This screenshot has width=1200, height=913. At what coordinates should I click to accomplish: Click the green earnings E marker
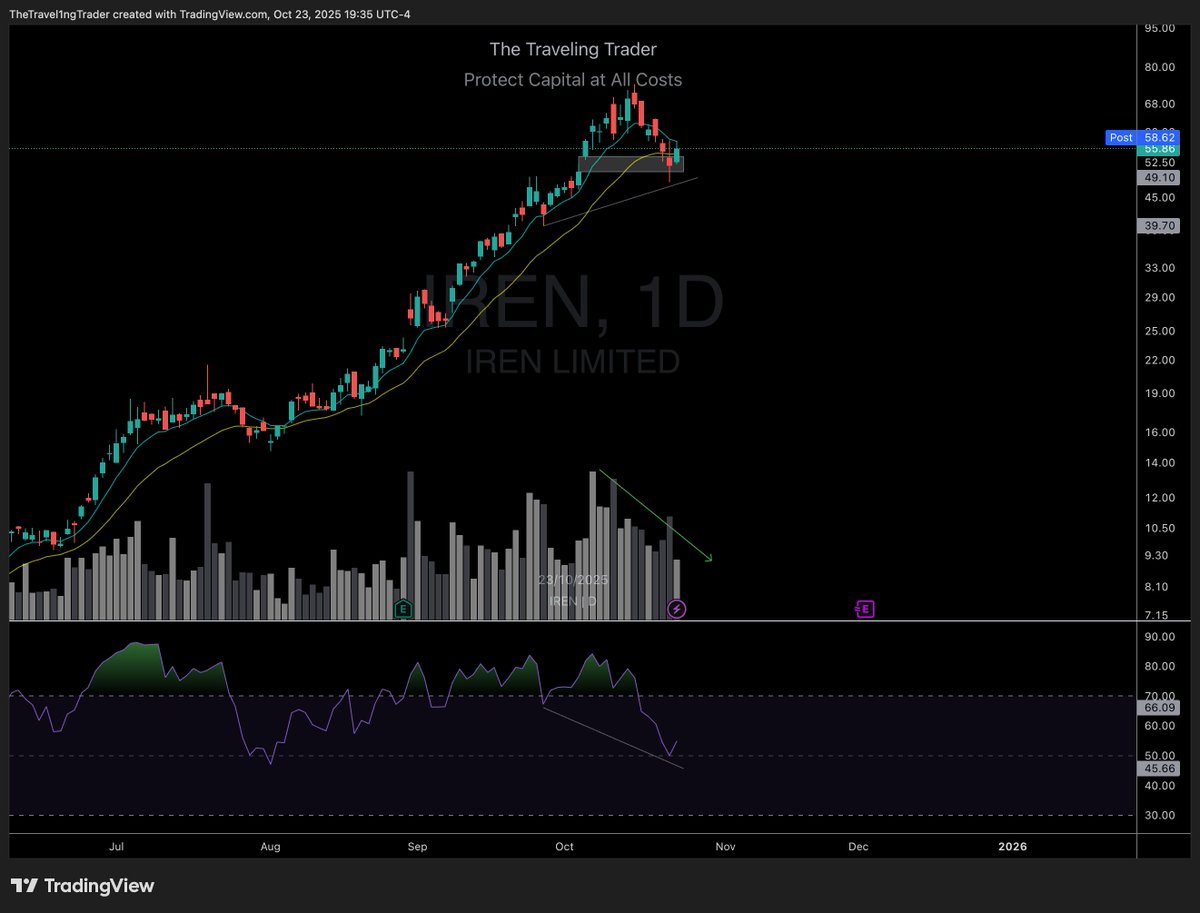tap(403, 608)
